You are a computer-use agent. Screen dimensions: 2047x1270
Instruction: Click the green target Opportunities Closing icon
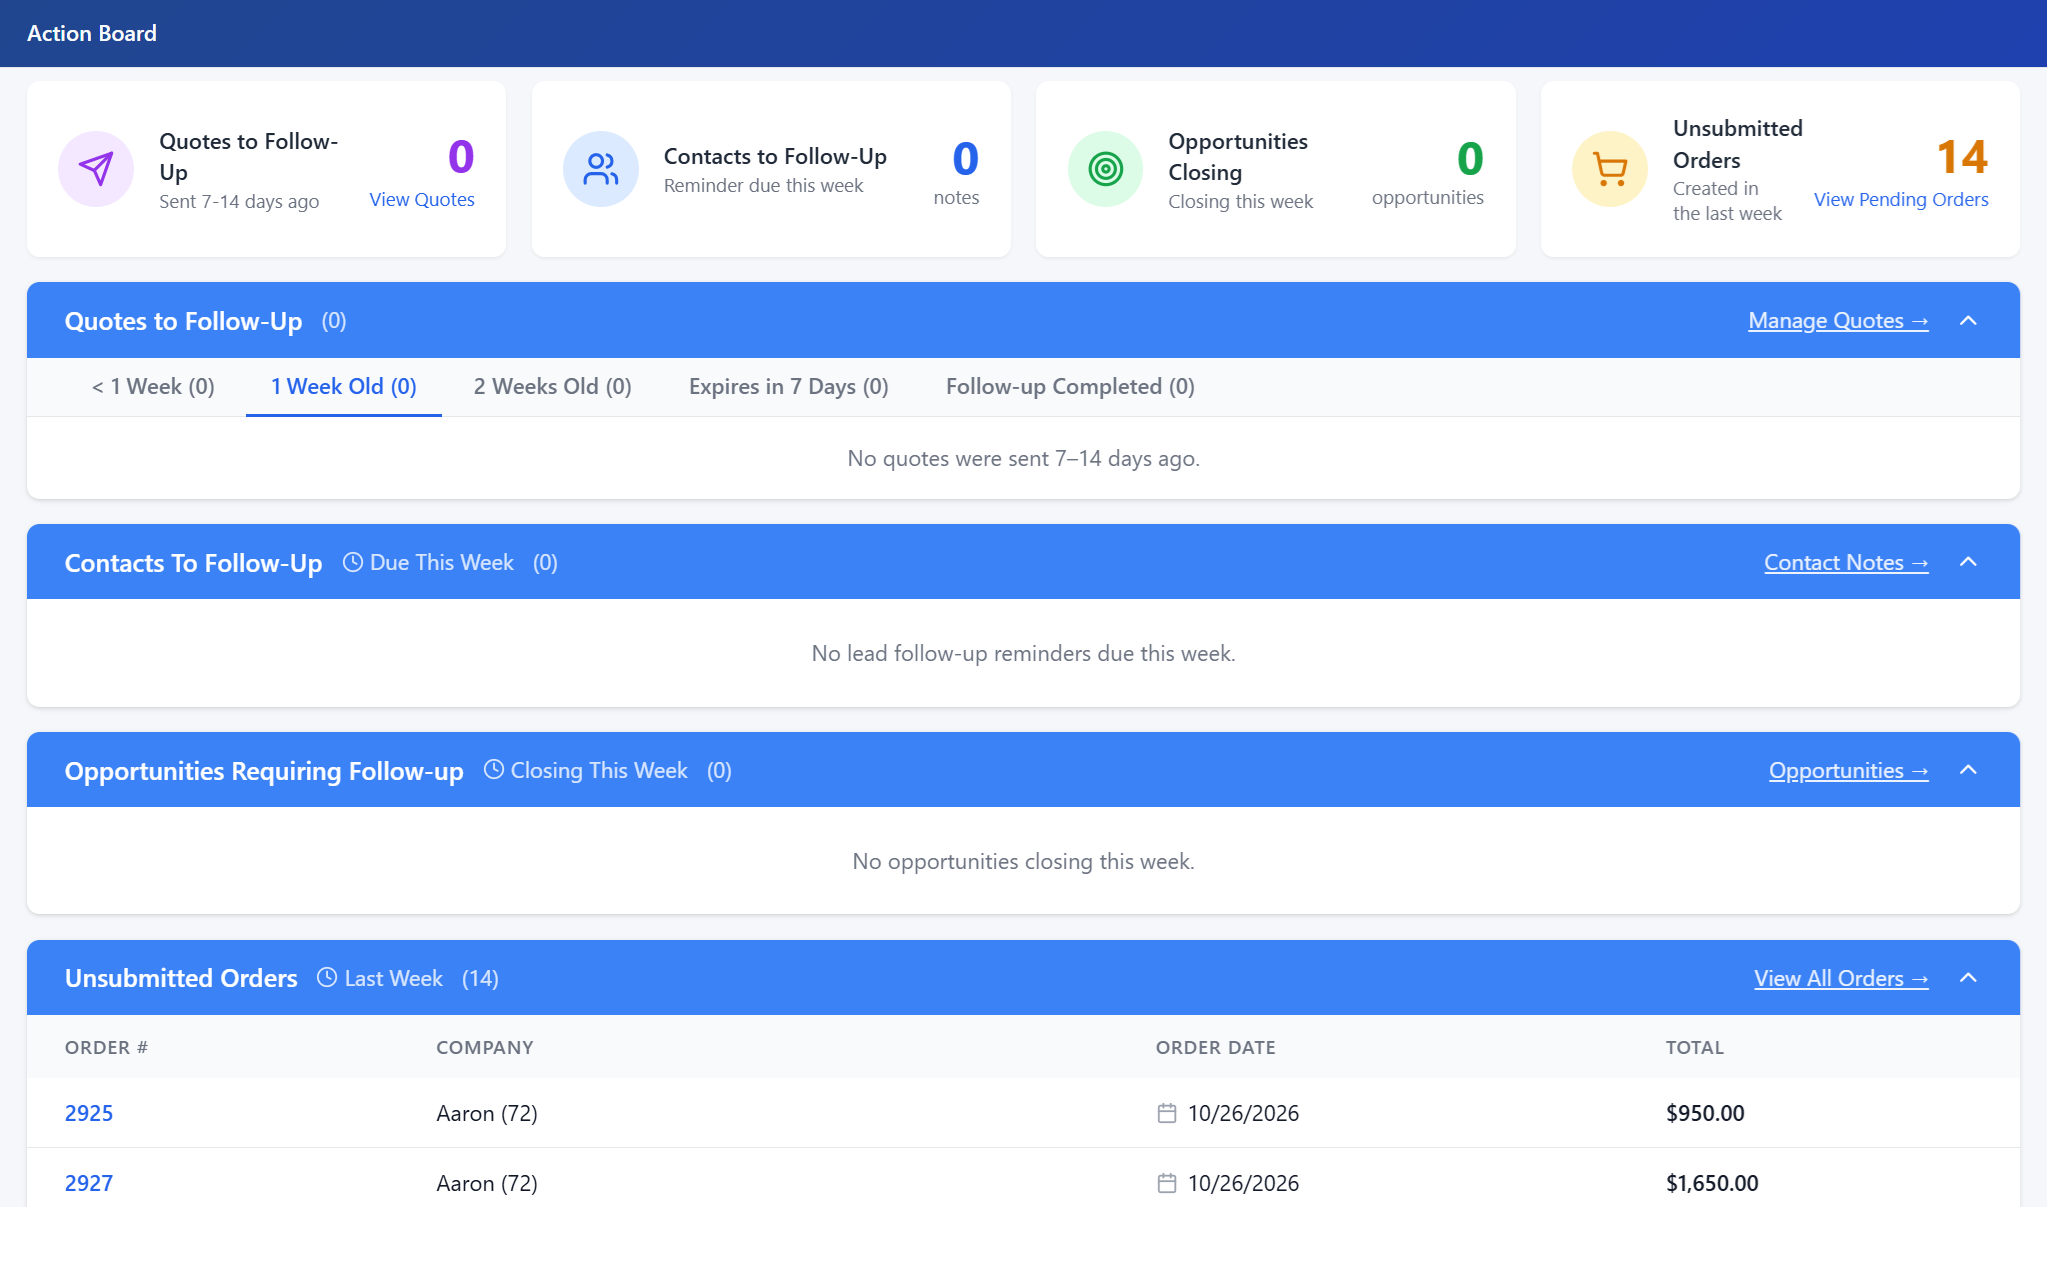click(1106, 169)
